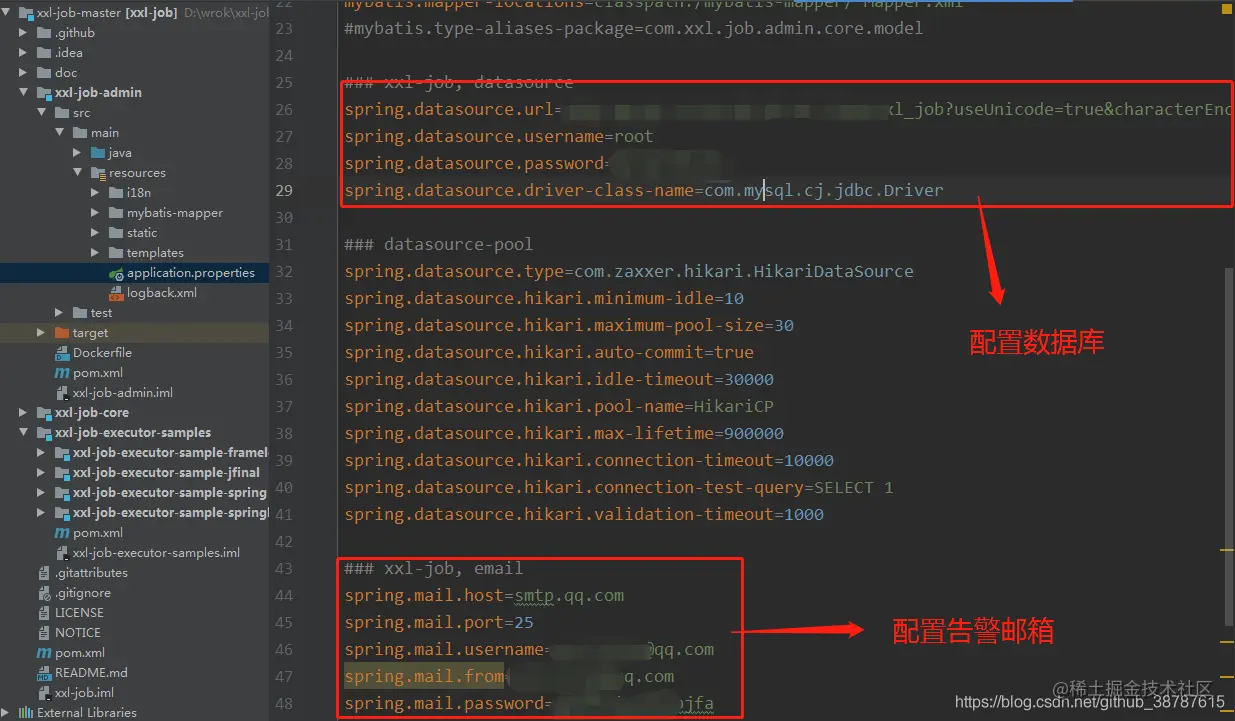The width and height of the screenshot is (1235, 721).
Task: Click the README.md file icon
Action: 44,673
